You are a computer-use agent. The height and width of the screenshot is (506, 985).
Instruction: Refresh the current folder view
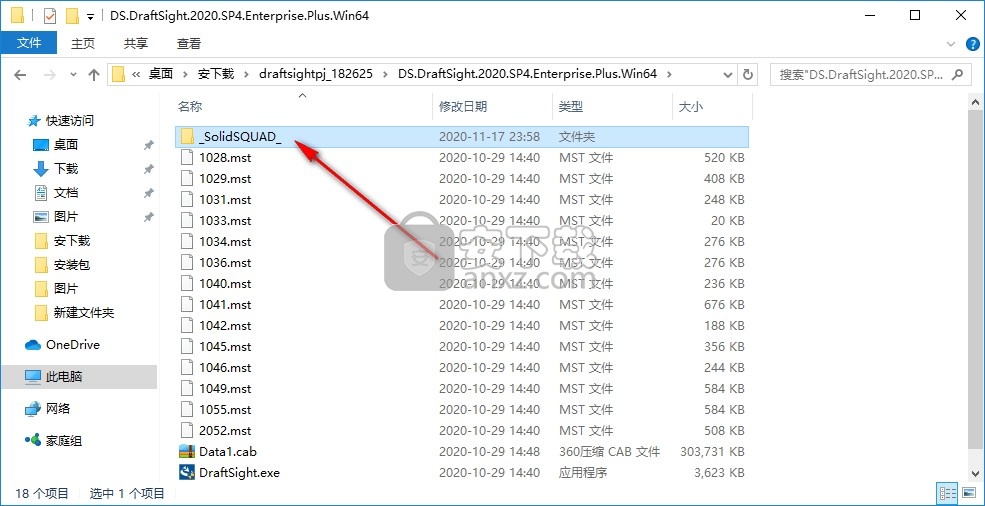748,74
